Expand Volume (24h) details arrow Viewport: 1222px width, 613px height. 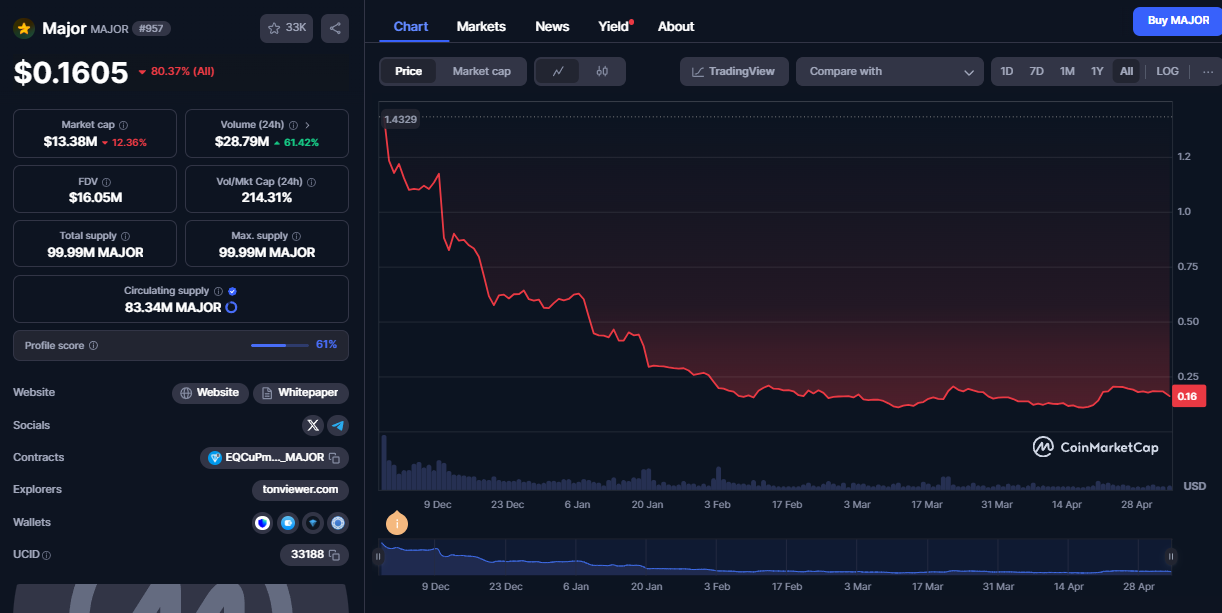pos(307,125)
